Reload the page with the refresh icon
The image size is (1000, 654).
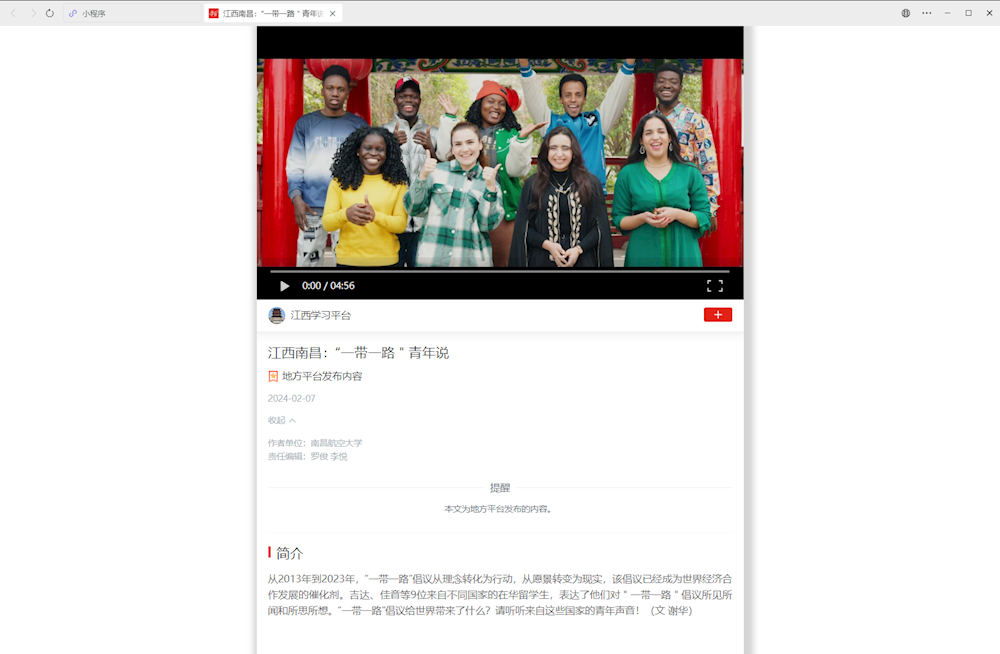click(50, 13)
